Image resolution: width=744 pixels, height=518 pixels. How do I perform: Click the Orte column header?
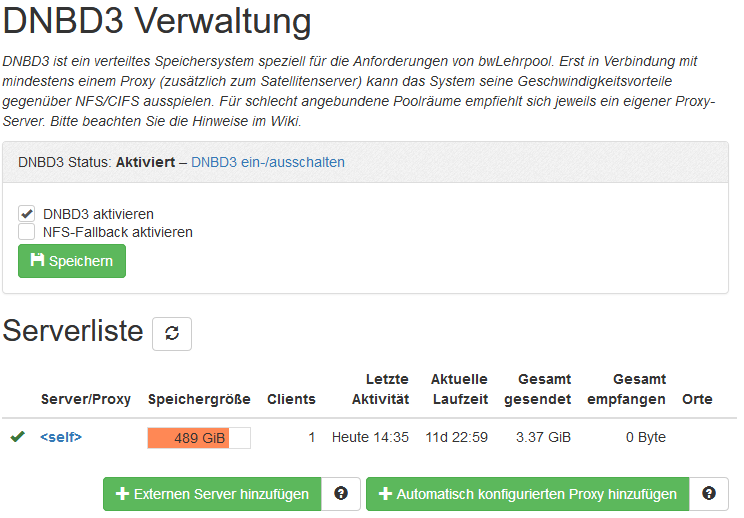(697, 399)
